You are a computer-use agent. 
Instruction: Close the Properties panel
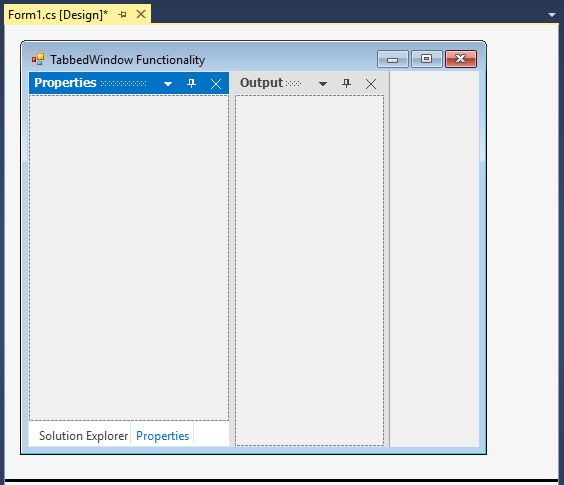pyautogui.click(x=216, y=84)
